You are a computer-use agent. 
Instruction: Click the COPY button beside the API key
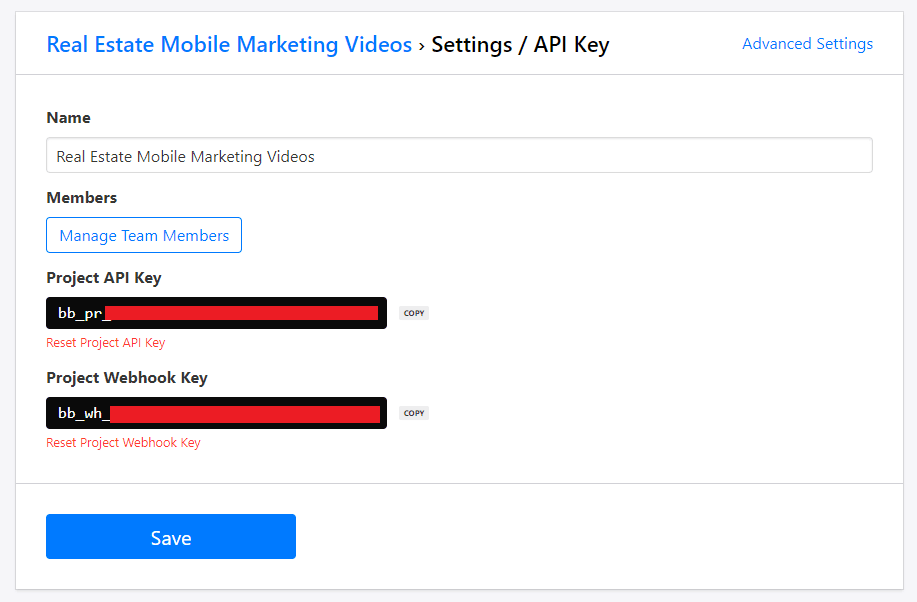413,312
